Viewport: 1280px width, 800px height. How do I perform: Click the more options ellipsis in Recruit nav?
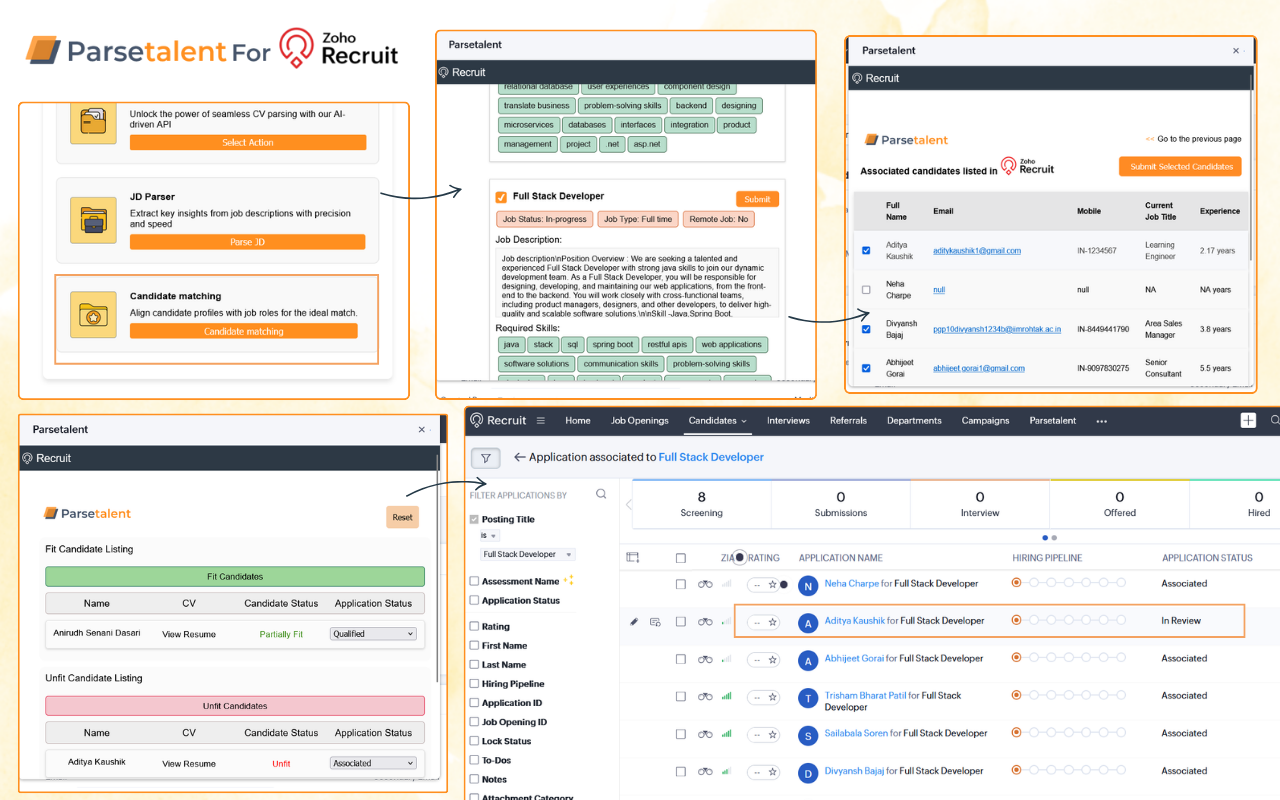point(1101,421)
